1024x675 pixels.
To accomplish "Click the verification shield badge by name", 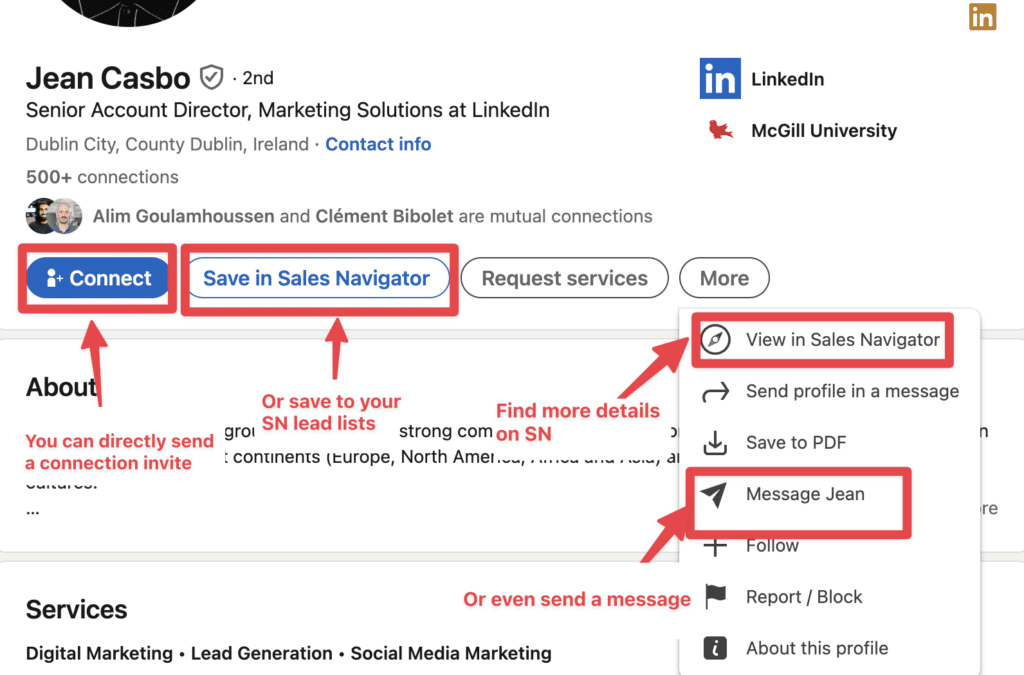I will click(x=212, y=78).
